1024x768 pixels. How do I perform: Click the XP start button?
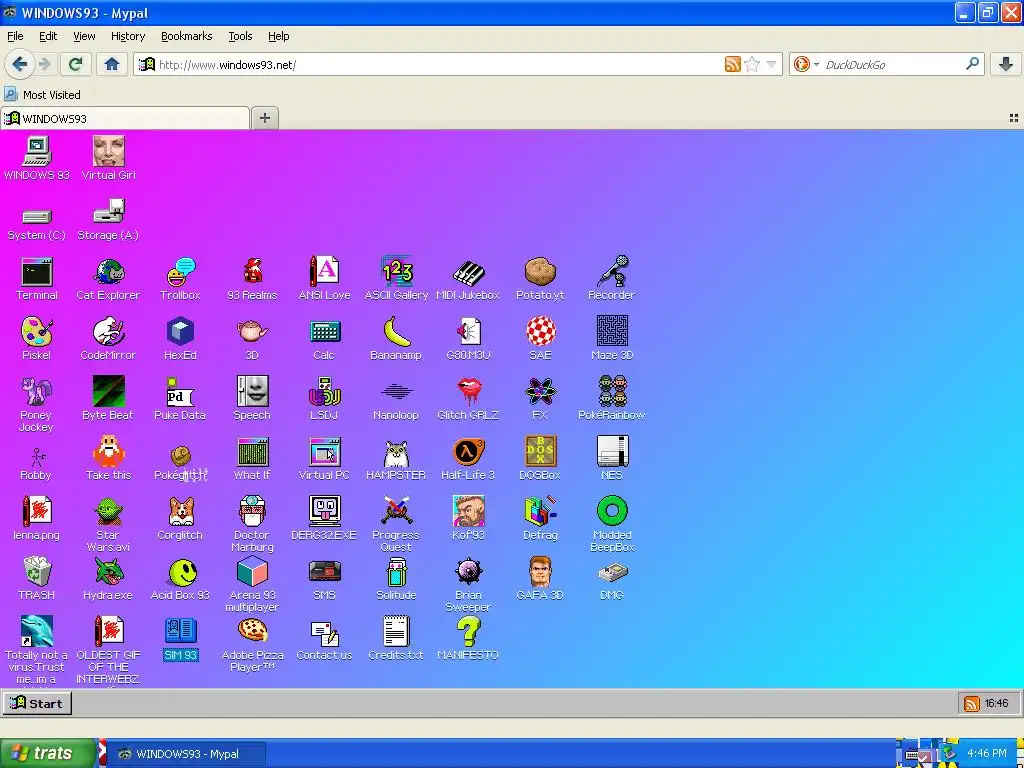[x=47, y=754]
